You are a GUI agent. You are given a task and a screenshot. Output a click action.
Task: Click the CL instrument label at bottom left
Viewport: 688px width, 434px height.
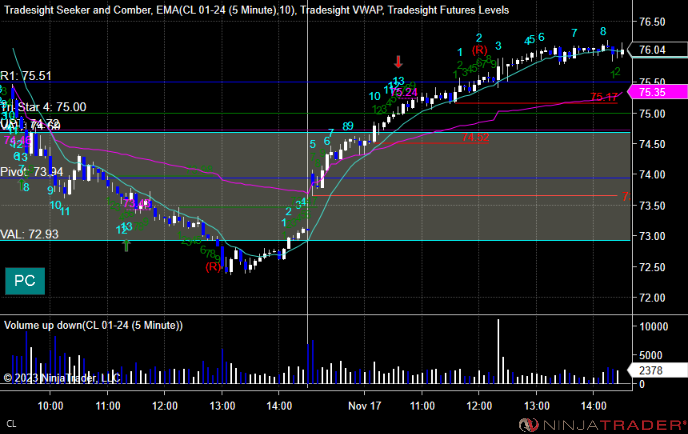point(11,424)
